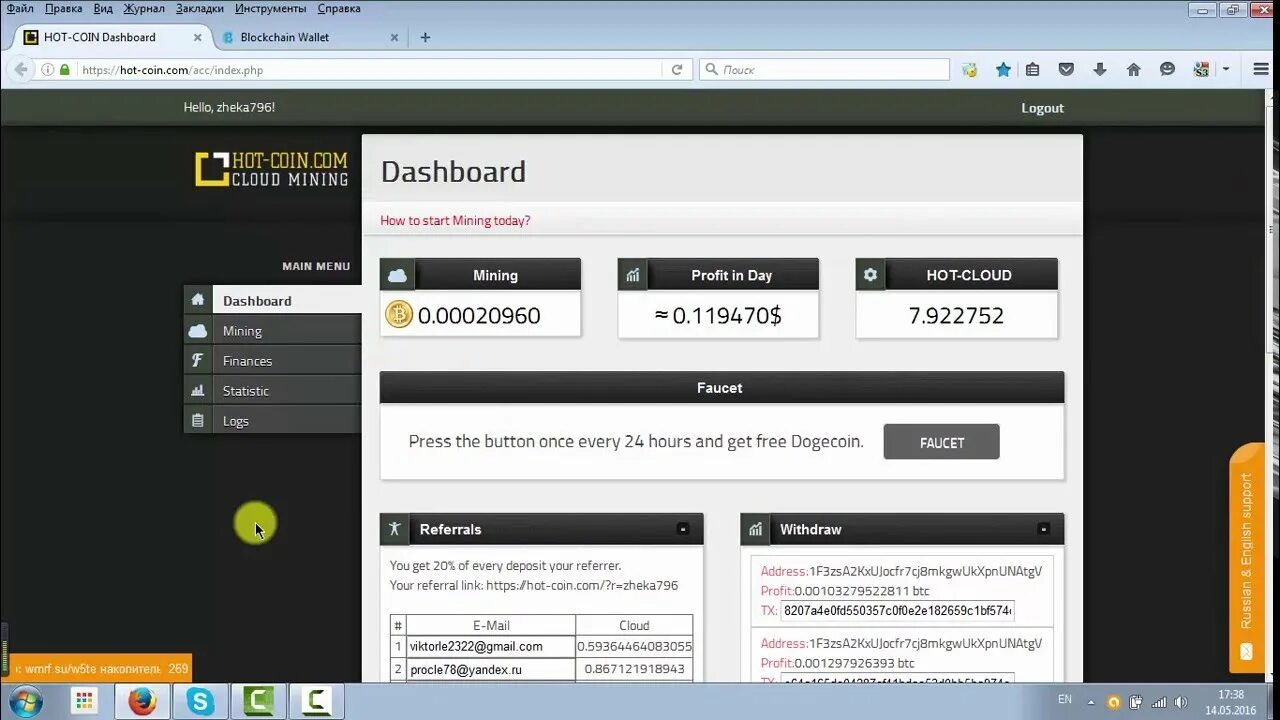Click the Withdraw chart icon
1280x720 pixels.
click(756, 529)
